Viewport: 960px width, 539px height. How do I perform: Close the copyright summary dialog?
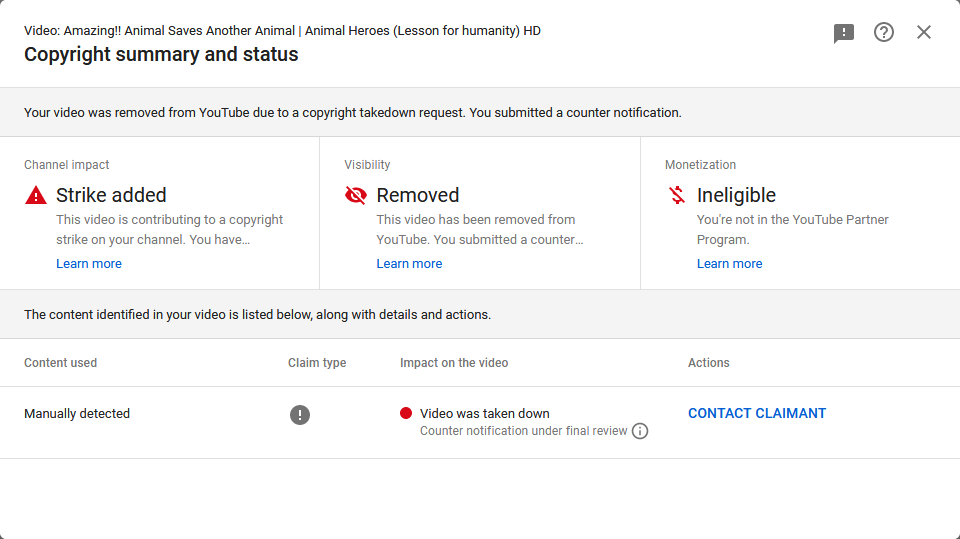click(924, 32)
